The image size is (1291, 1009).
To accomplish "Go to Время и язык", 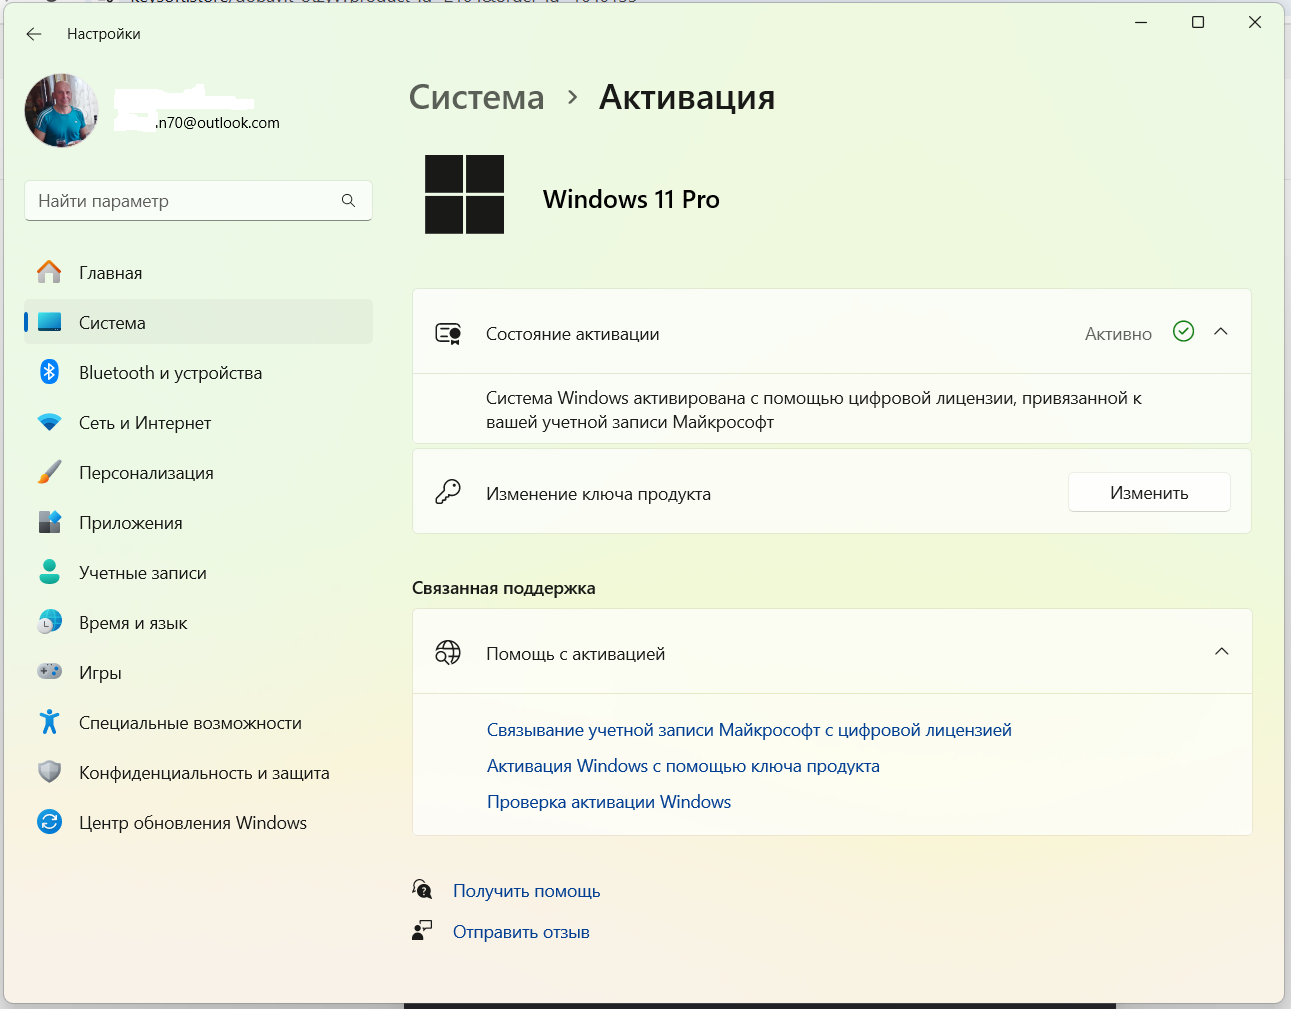I will (198, 622).
